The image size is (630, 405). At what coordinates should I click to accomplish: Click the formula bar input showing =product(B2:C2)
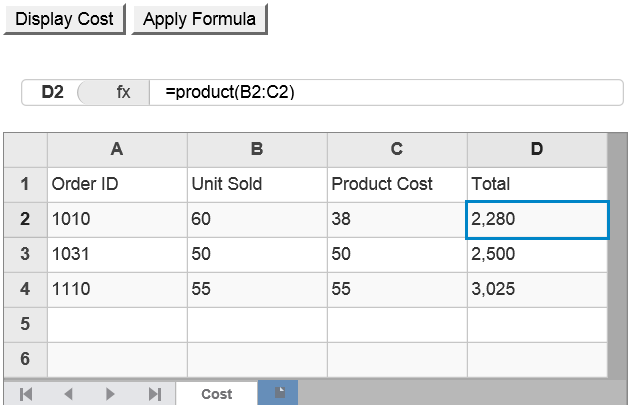pyautogui.click(x=385, y=92)
